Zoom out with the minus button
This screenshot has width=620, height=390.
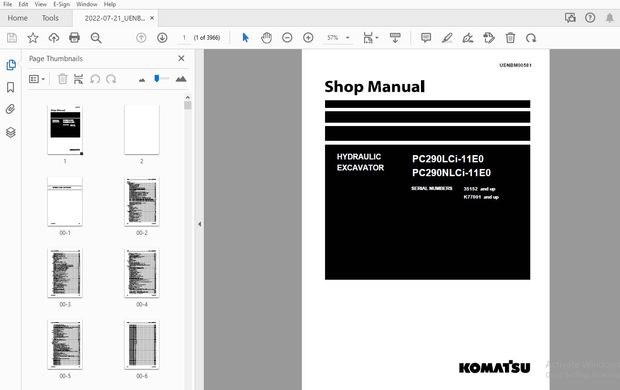click(x=287, y=38)
